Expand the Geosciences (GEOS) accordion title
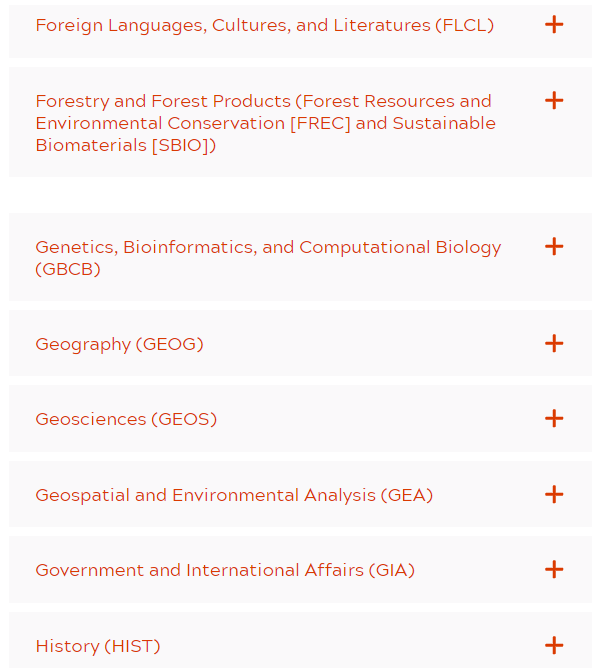The width and height of the screenshot is (599, 668). click(x=126, y=419)
